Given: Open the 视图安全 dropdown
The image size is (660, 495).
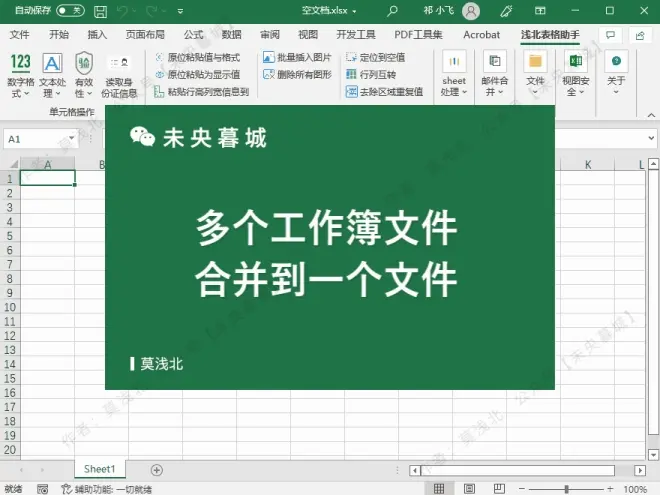Looking at the screenshot, I should point(575,73).
